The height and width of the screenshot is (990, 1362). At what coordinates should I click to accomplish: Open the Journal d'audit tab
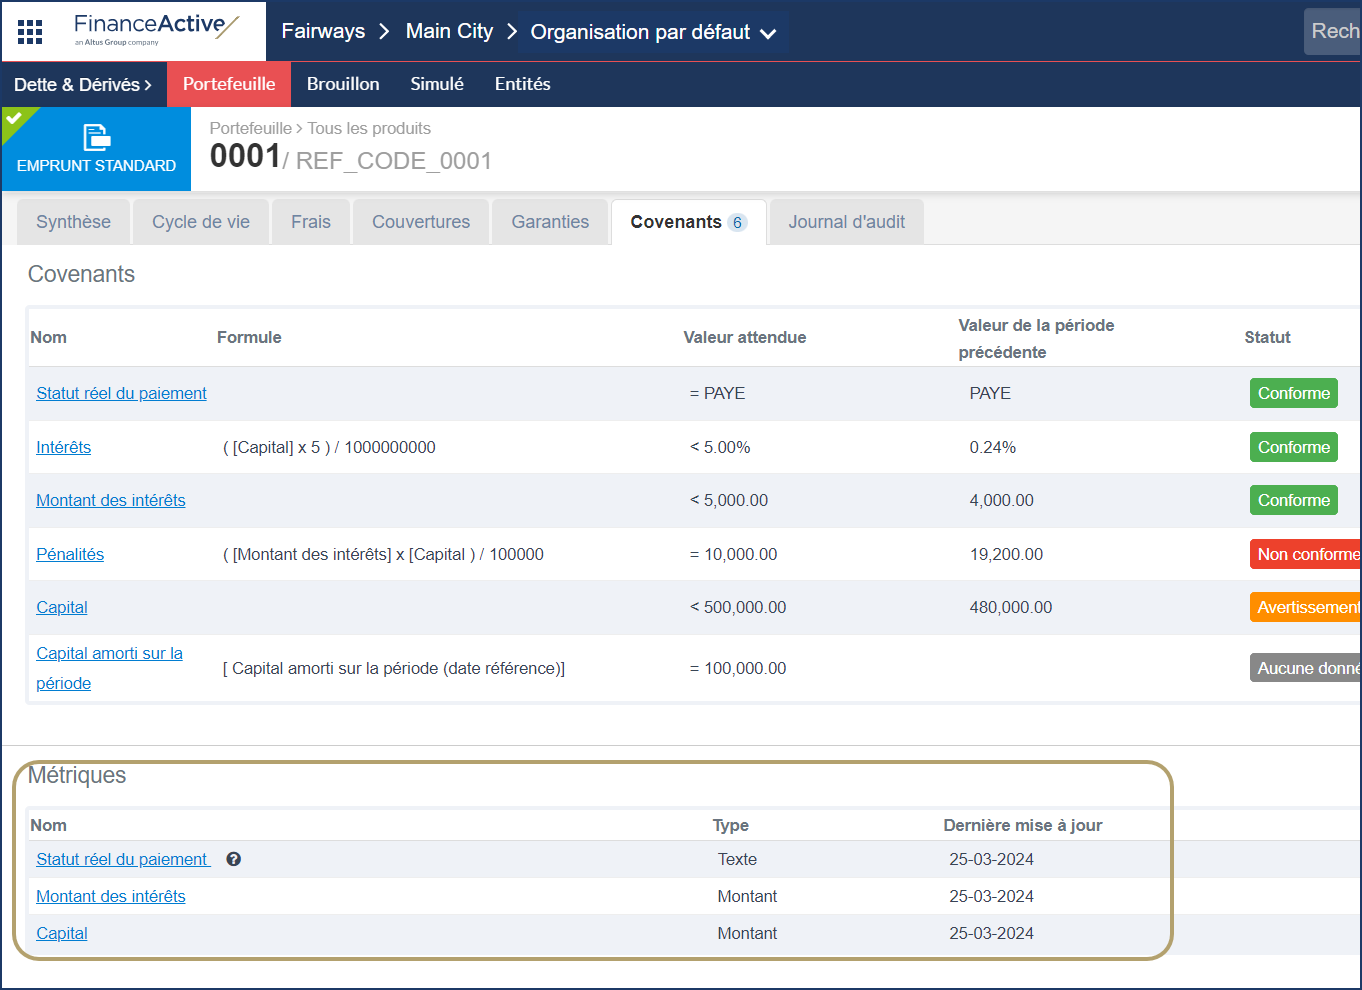point(846,221)
